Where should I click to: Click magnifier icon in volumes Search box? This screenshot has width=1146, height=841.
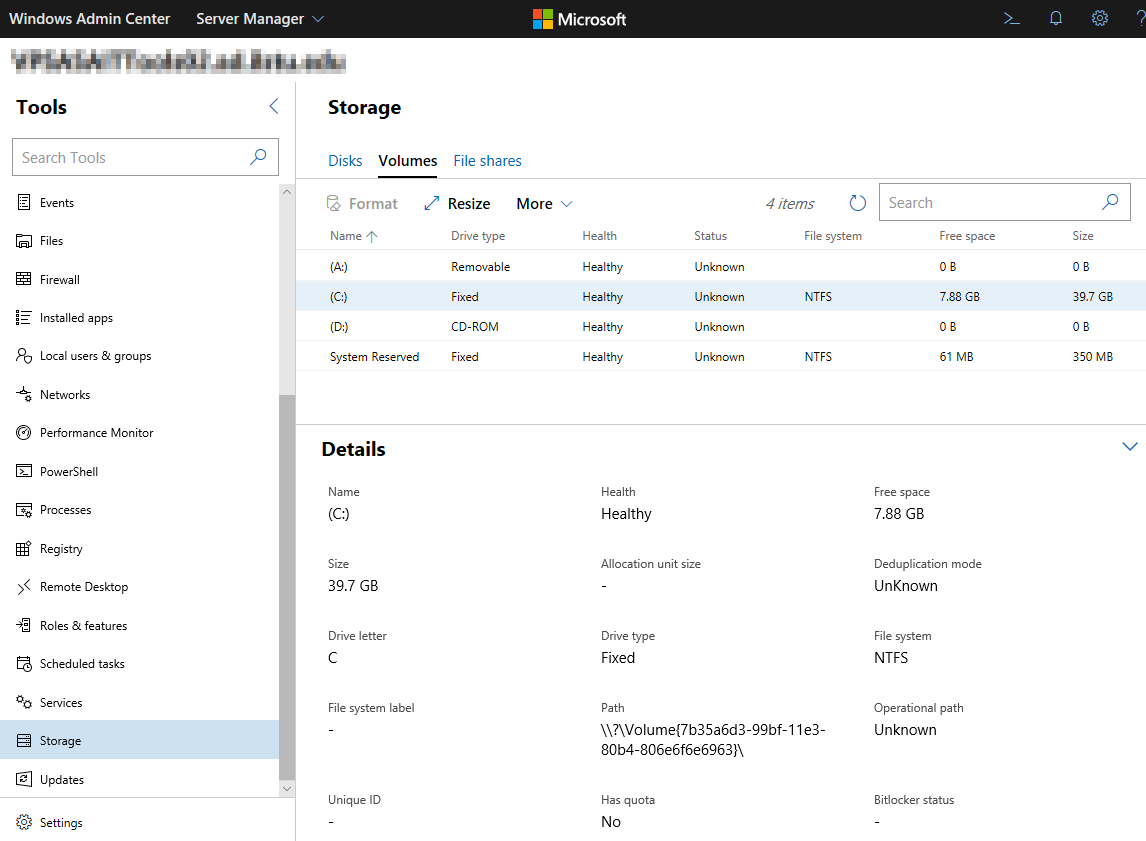point(1110,202)
